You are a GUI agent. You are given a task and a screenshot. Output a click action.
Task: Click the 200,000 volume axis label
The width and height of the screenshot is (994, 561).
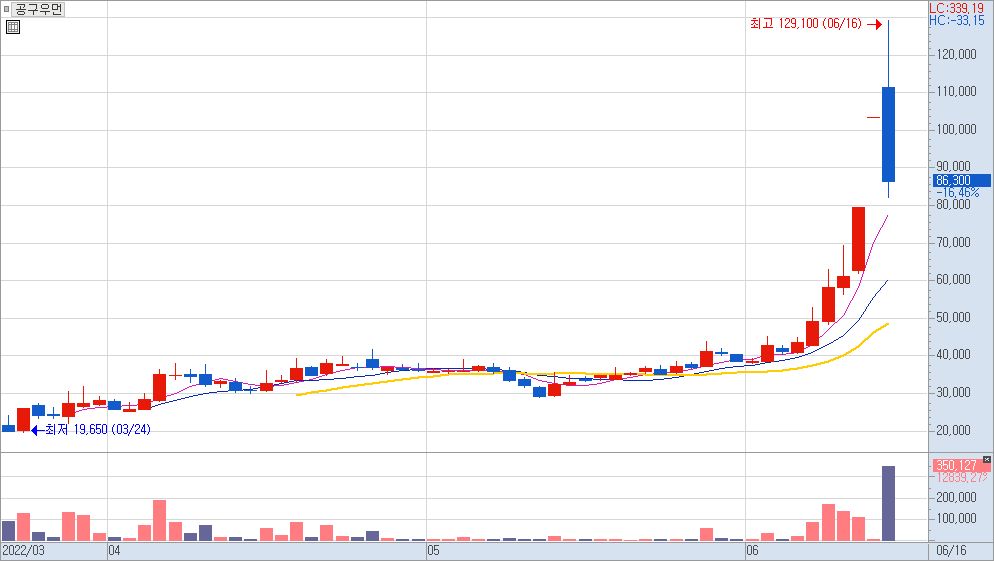tap(956, 497)
